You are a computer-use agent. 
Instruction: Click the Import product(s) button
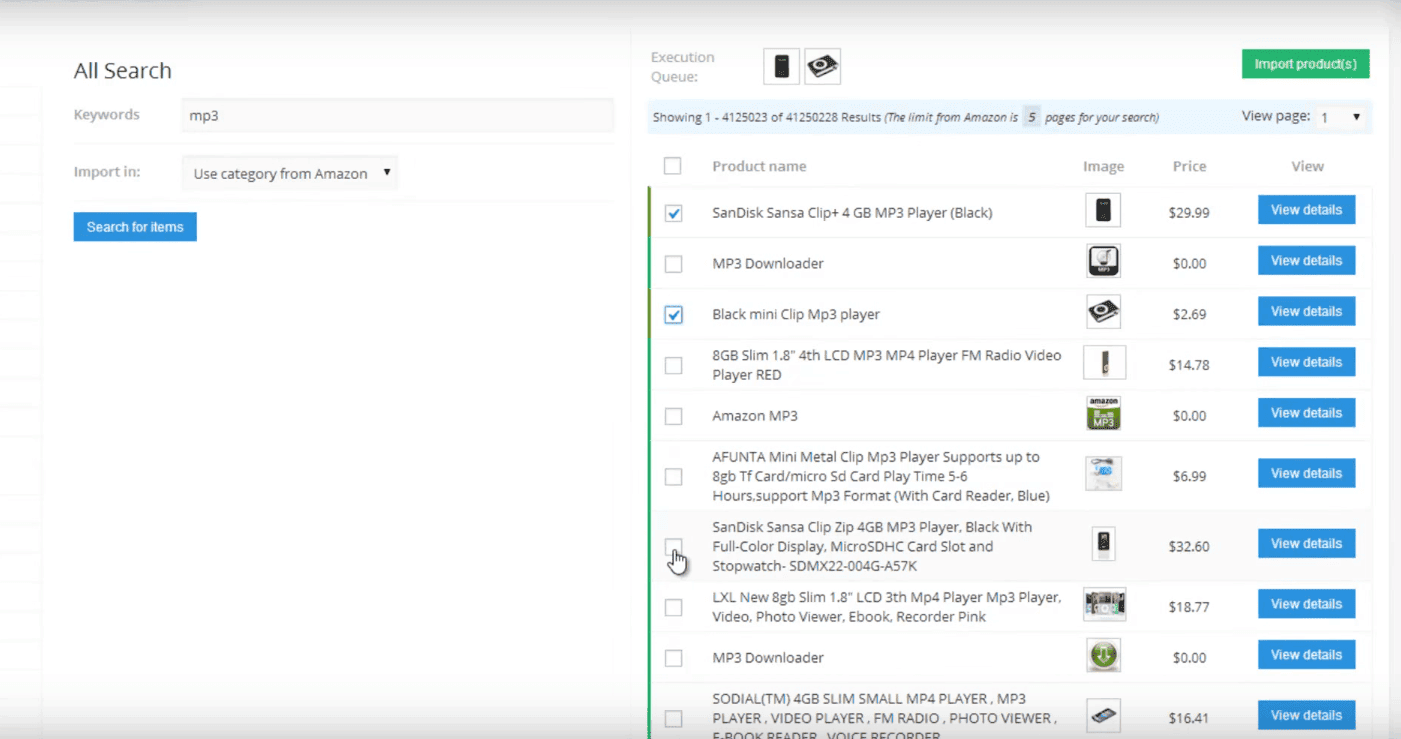pyautogui.click(x=1305, y=64)
